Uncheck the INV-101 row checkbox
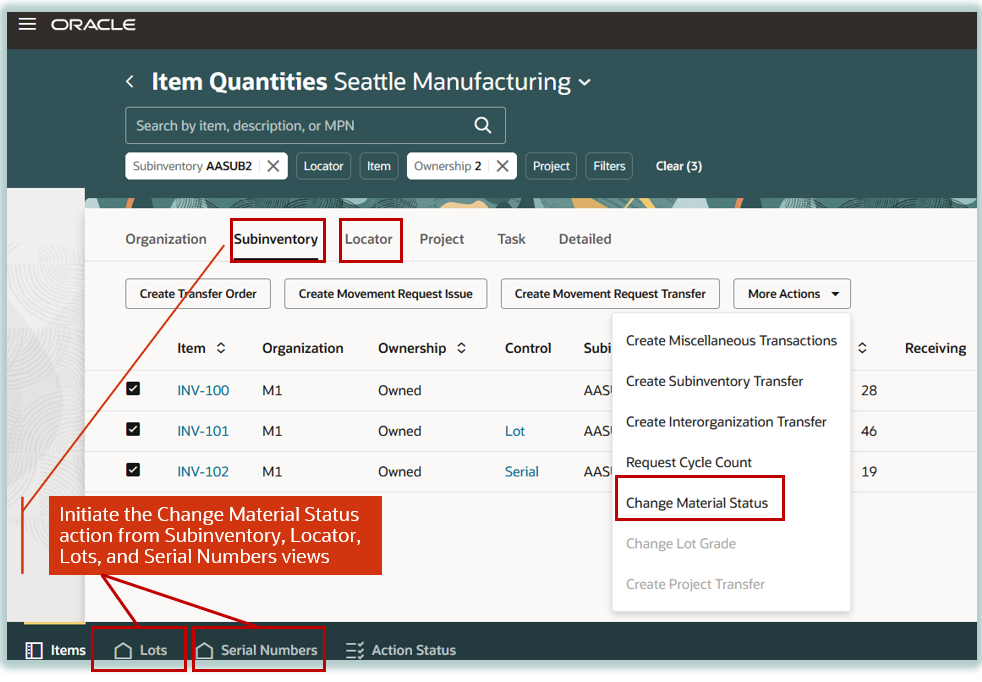Image resolution: width=982 pixels, height=682 pixels. coord(133,430)
